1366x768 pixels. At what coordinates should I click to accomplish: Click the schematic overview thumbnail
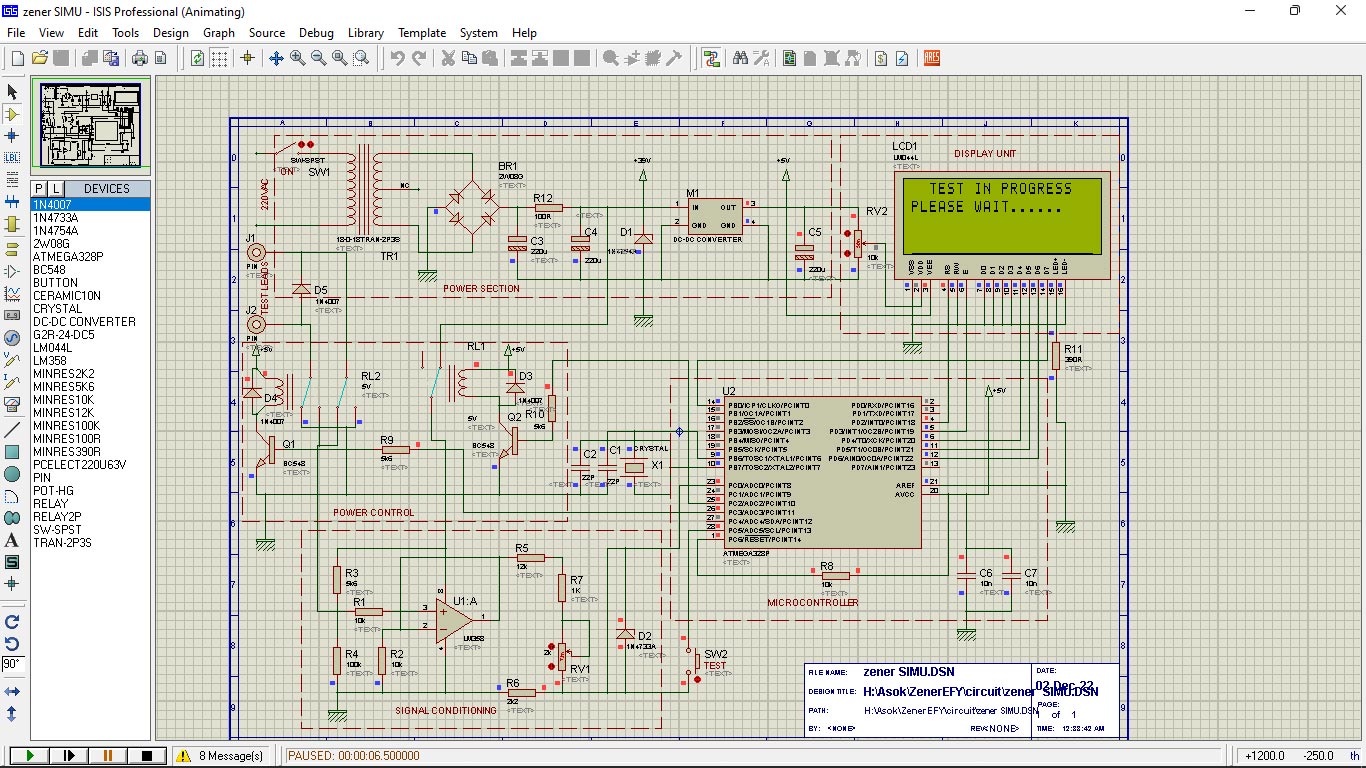click(91, 126)
